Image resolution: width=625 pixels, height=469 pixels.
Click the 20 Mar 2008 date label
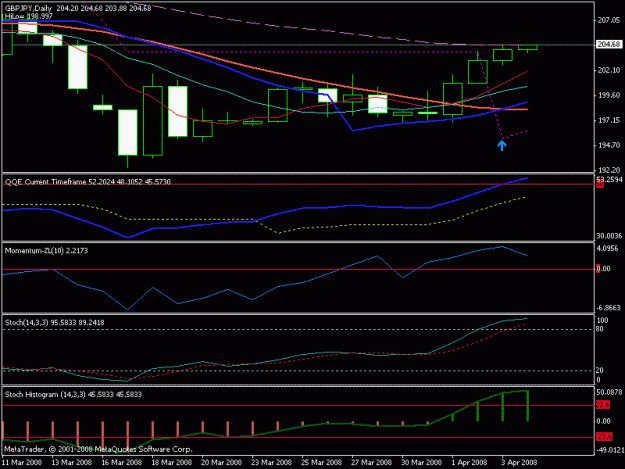click(222, 462)
